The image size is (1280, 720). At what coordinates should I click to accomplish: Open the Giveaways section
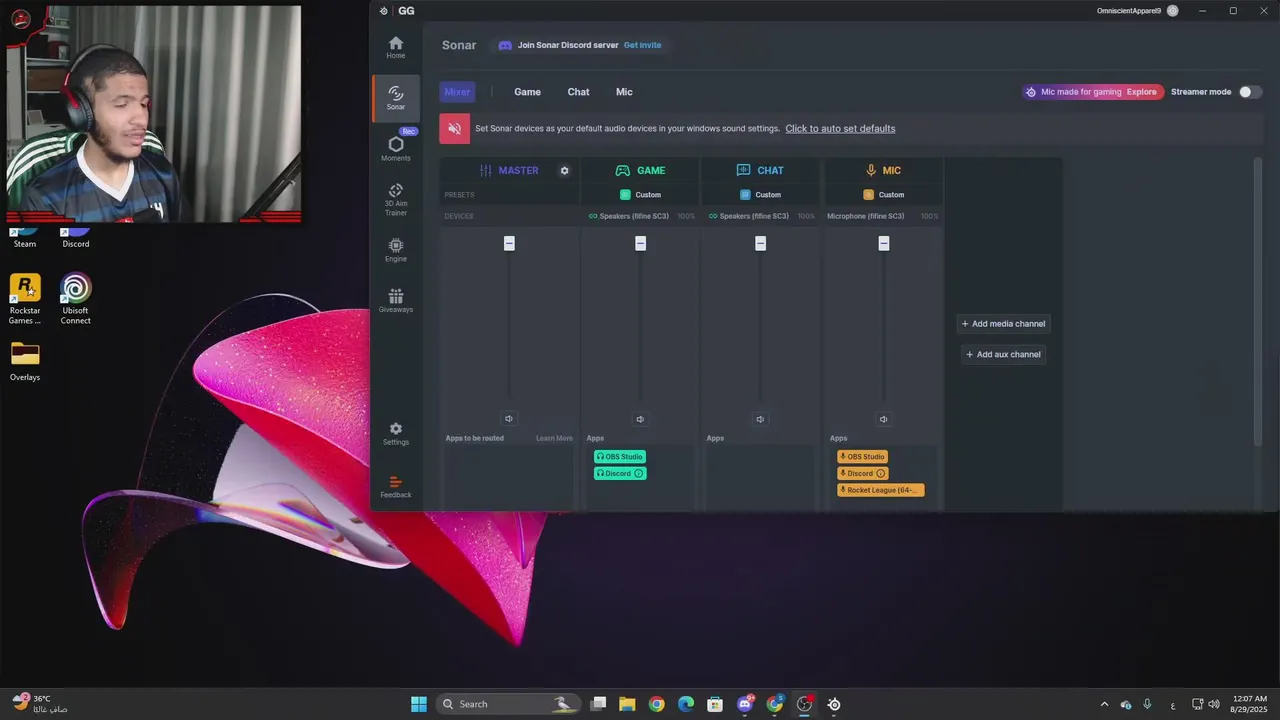pyautogui.click(x=396, y=301)
